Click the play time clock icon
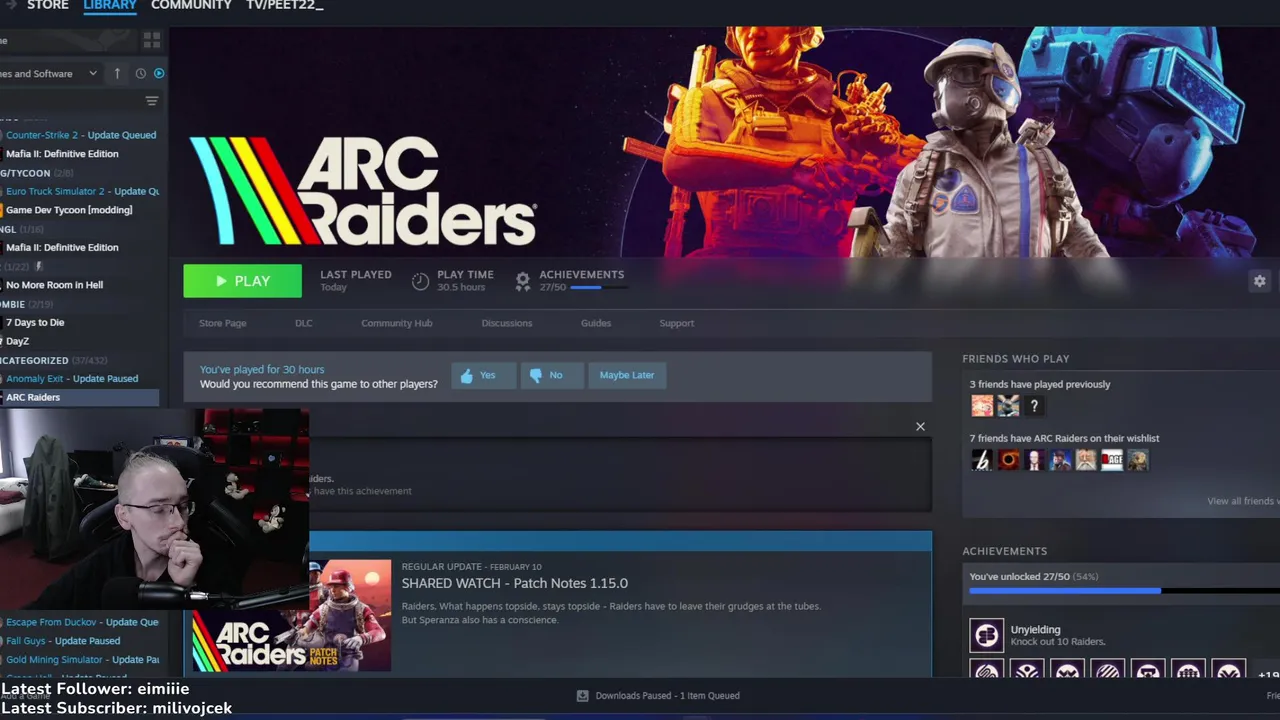1280x720 pixels. pos(420,281)
